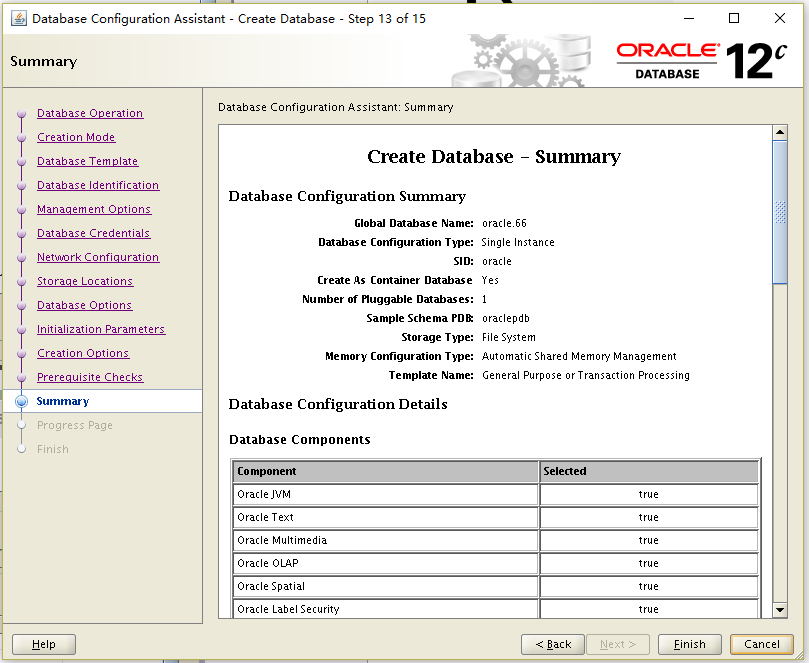Image resolution: width=809 pixels, height=663 pixels.
Task: Click the File System storage type value
Action: coord(509,337)
